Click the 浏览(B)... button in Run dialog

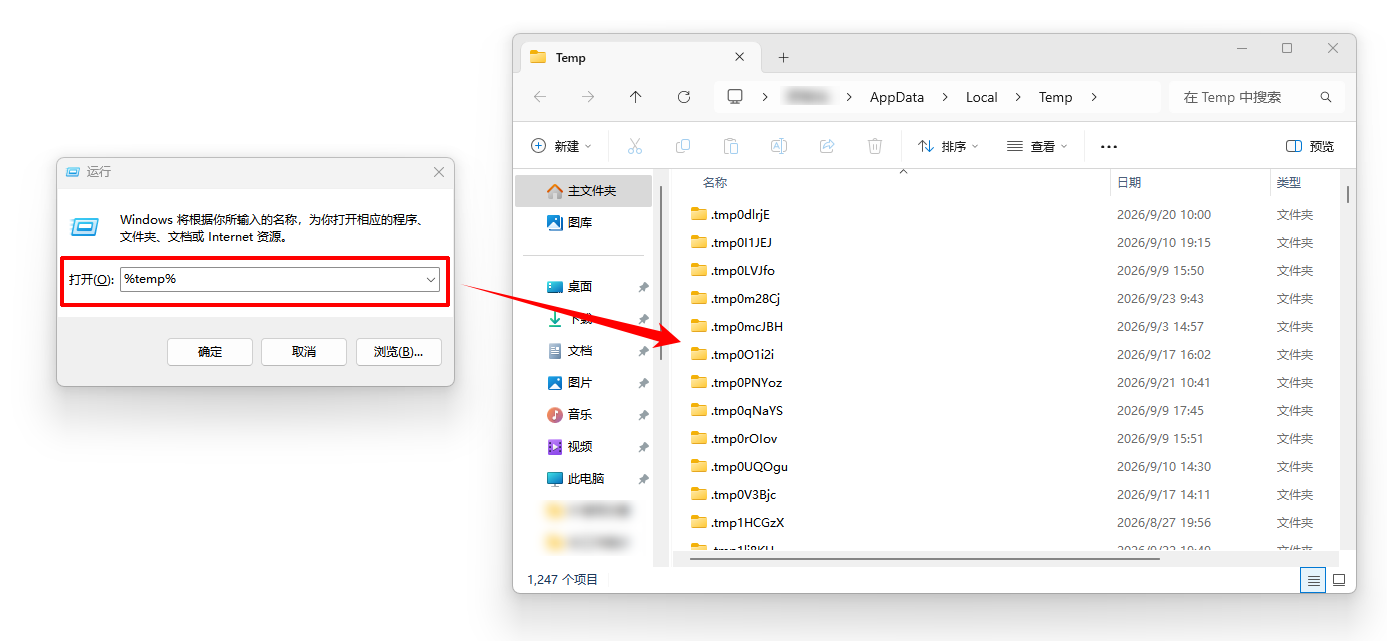click(399, 352)
